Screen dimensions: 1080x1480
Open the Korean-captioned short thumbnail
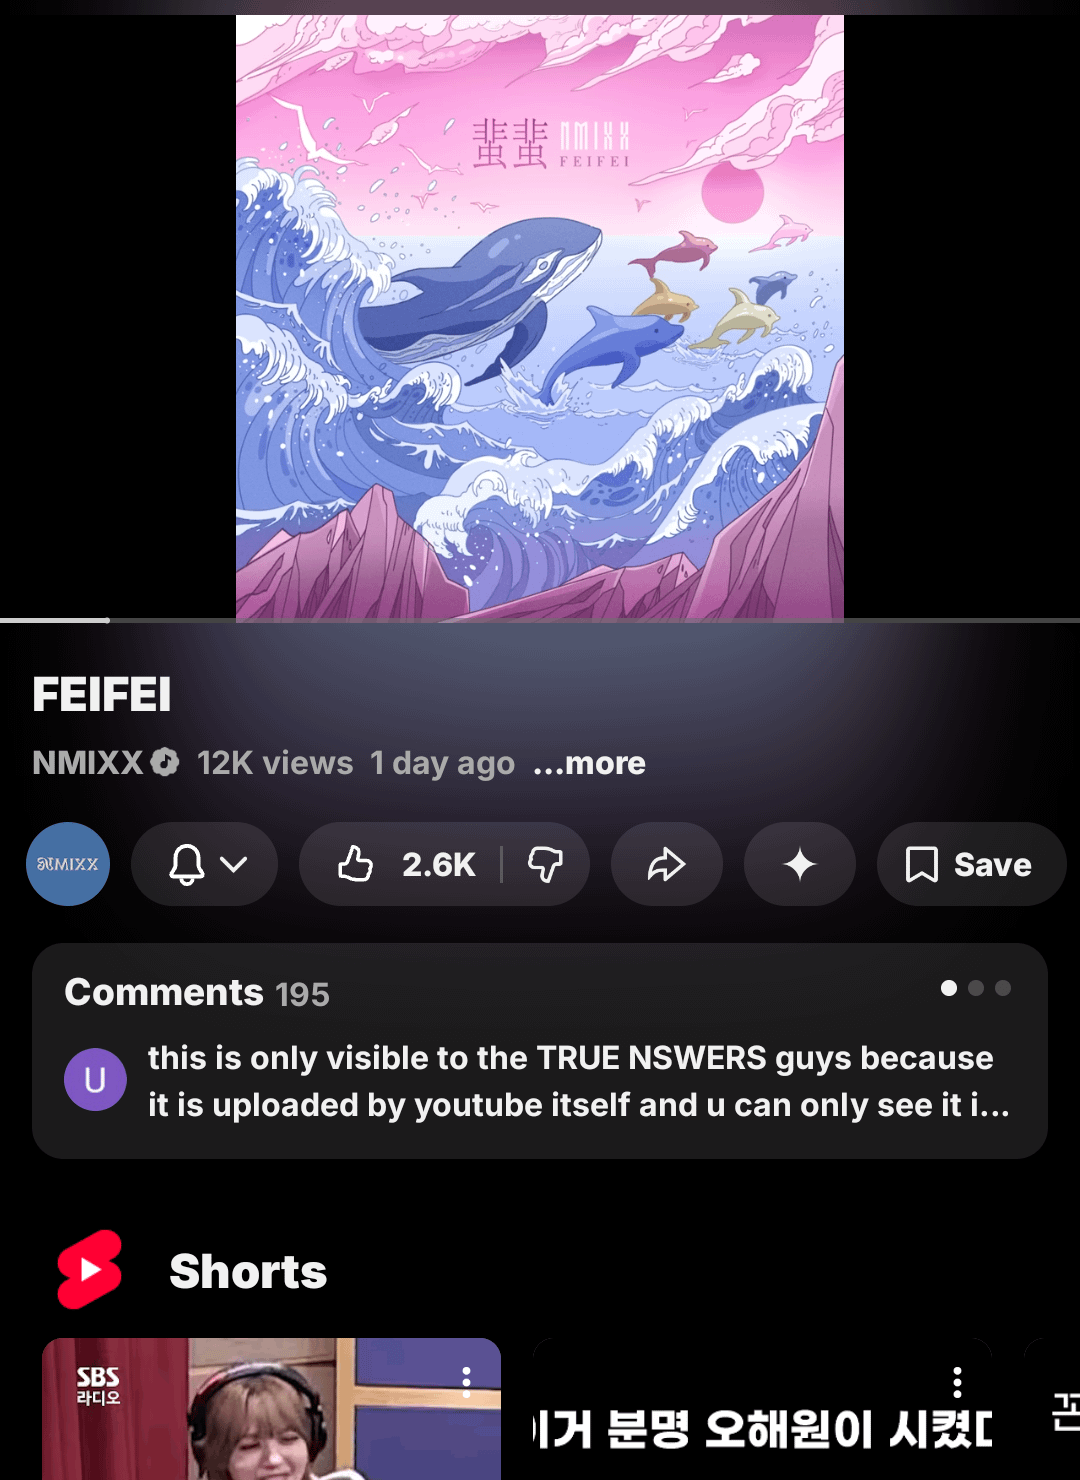point(763,1409)
